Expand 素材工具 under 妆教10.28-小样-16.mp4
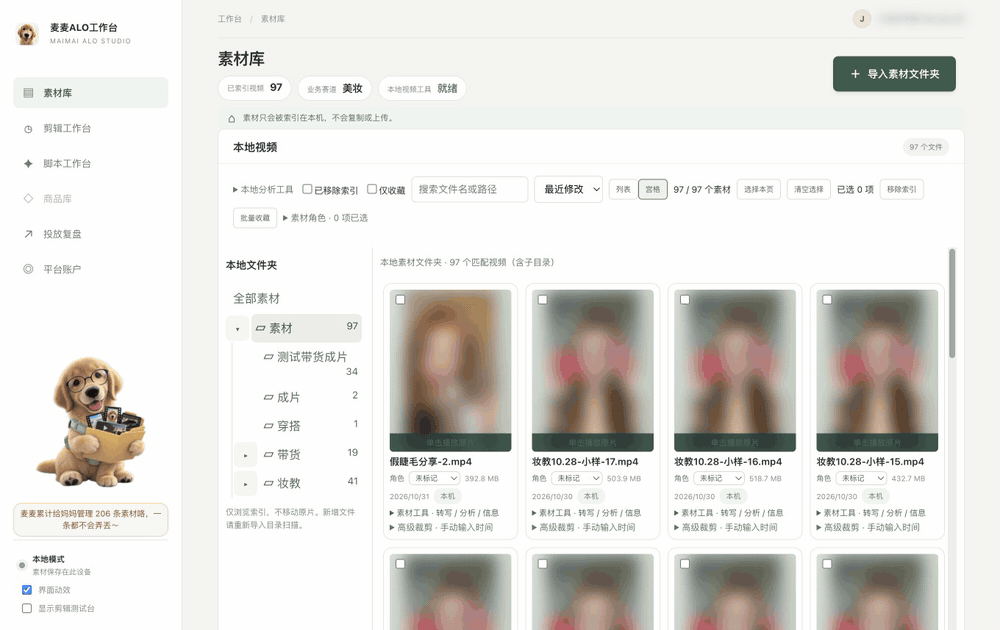 (x=729, y=513)
